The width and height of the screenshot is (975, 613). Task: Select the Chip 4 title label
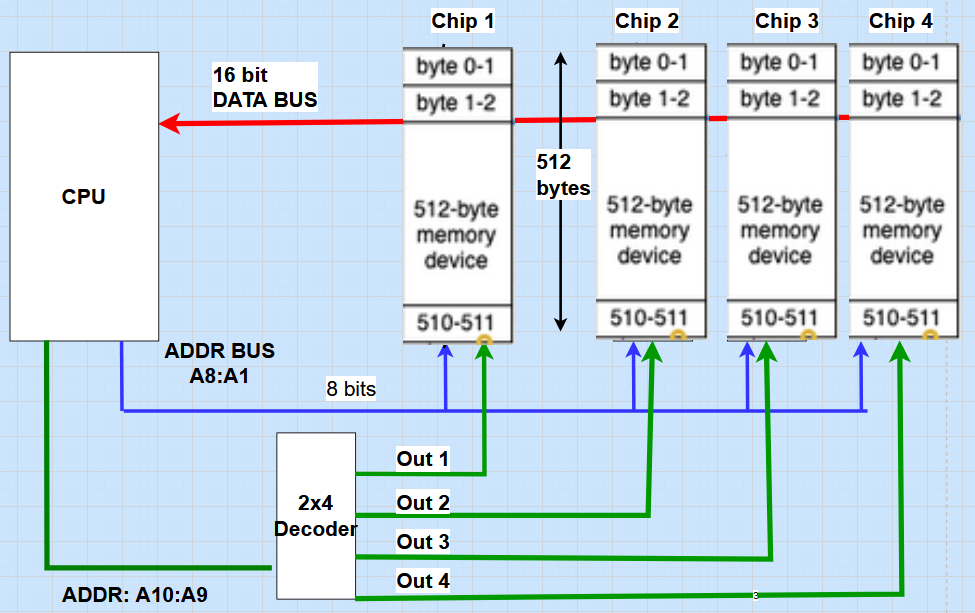[x=900, y=21]
